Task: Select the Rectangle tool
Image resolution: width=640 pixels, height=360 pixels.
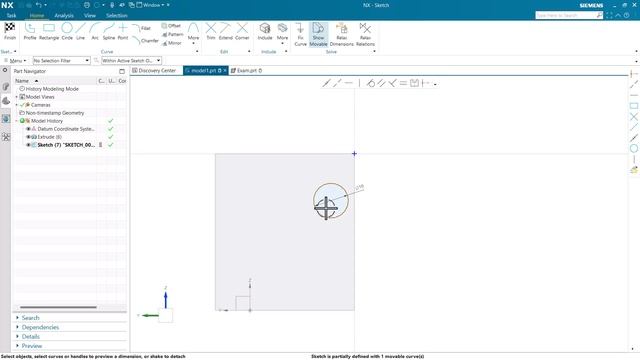Action: pyautogui.click(x=49, y=31)
